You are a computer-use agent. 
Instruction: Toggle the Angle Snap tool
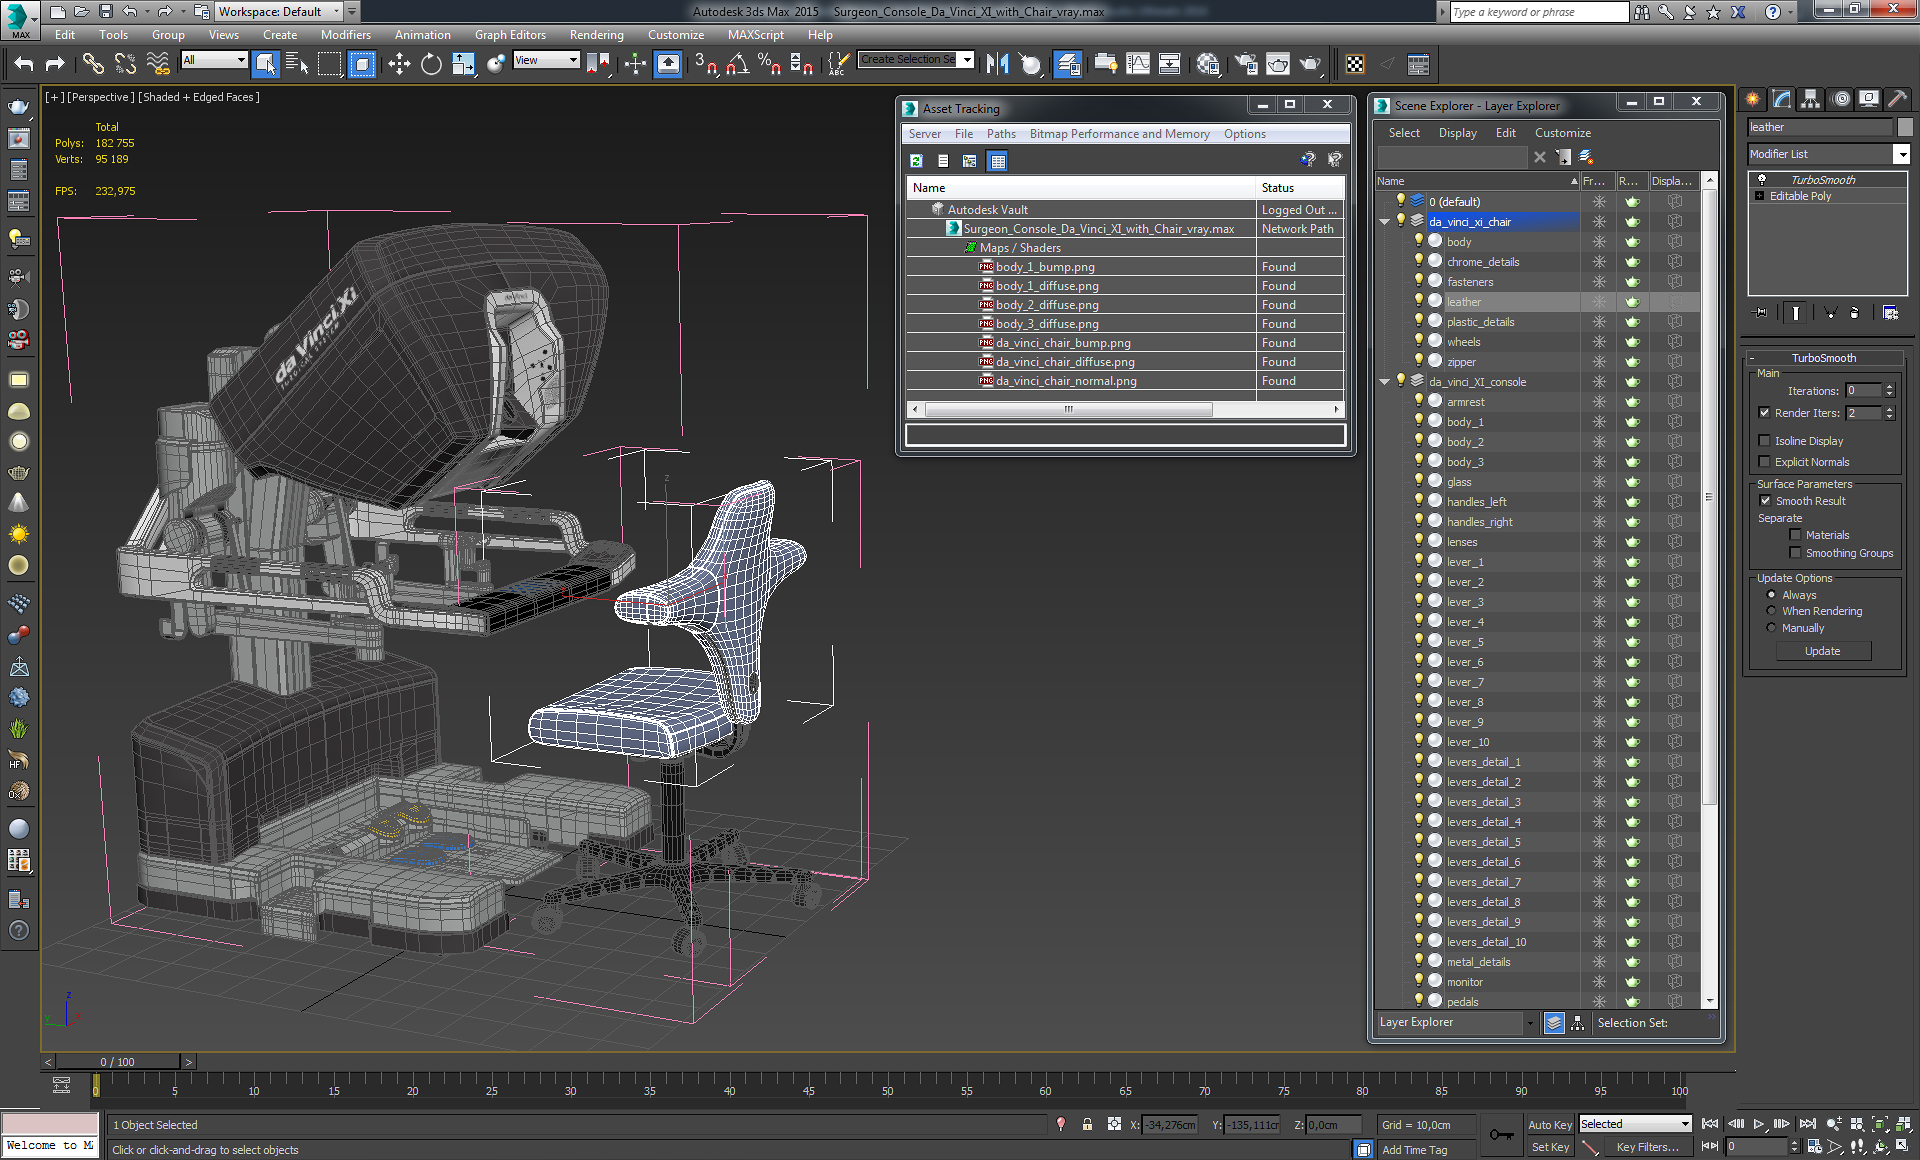737,64
